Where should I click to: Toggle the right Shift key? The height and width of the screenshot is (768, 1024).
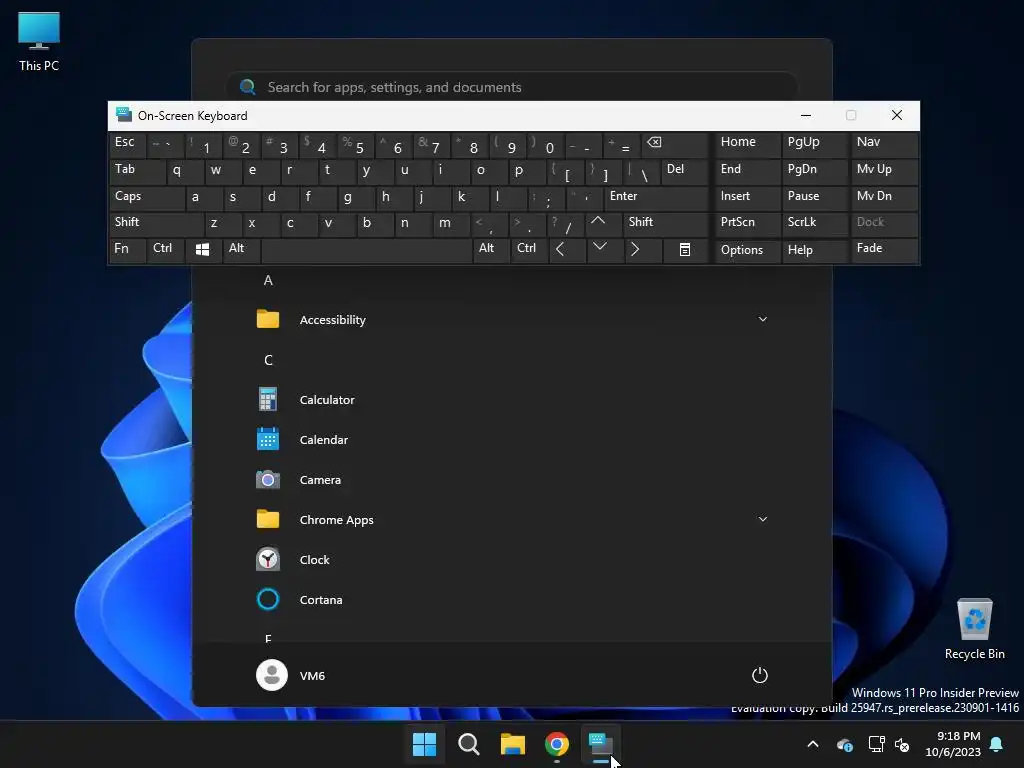coord(665,224)
